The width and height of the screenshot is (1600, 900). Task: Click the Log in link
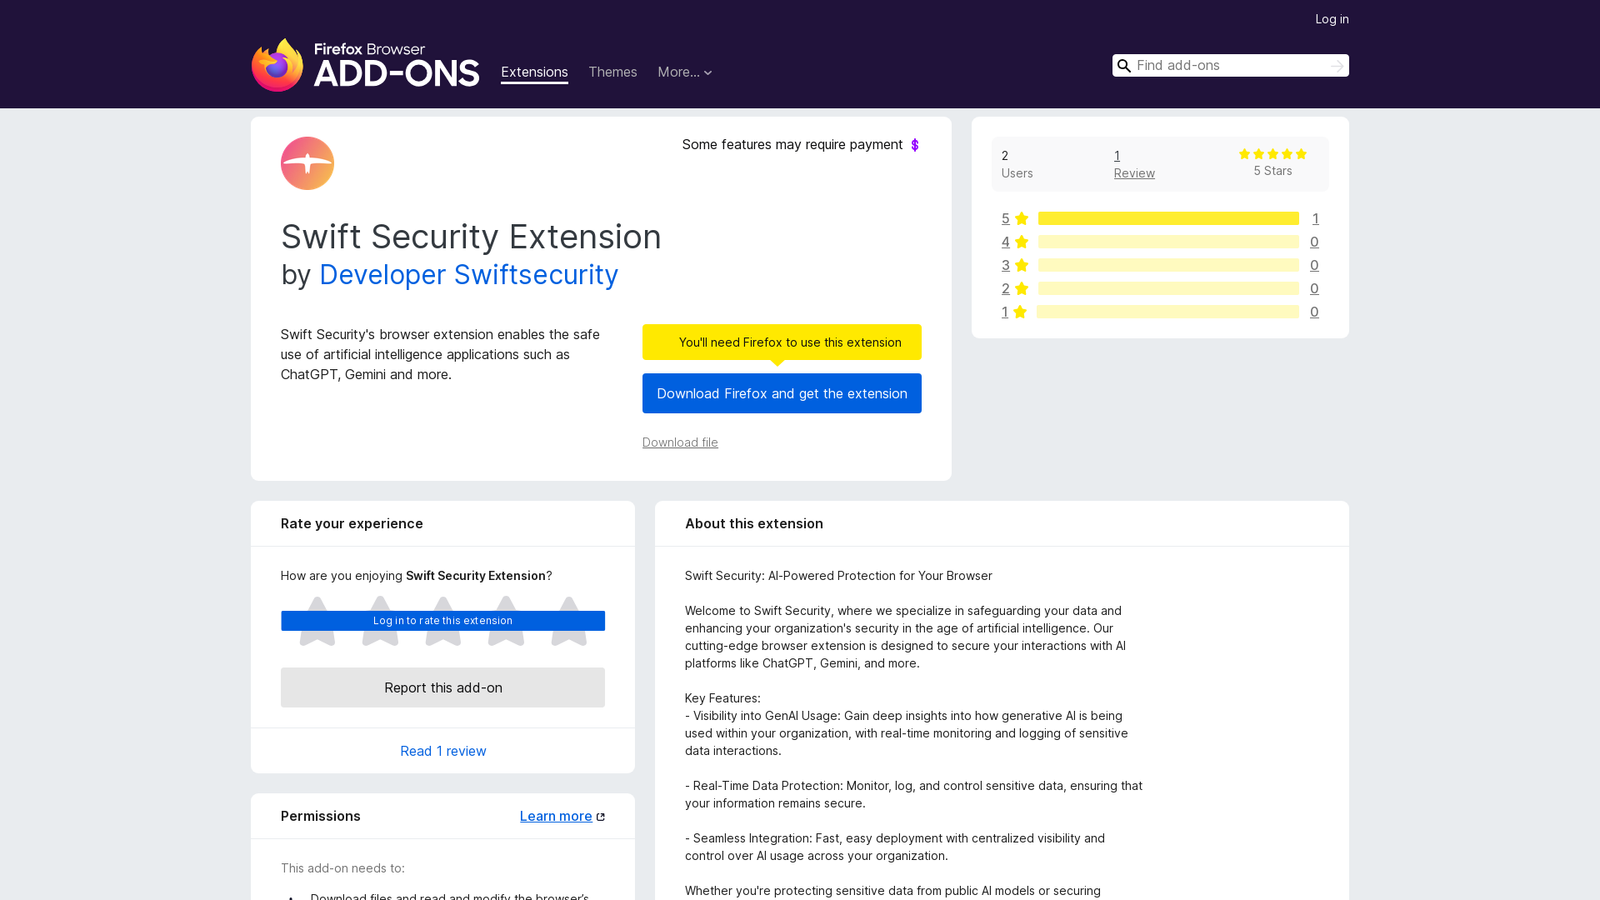(1331, 19)
